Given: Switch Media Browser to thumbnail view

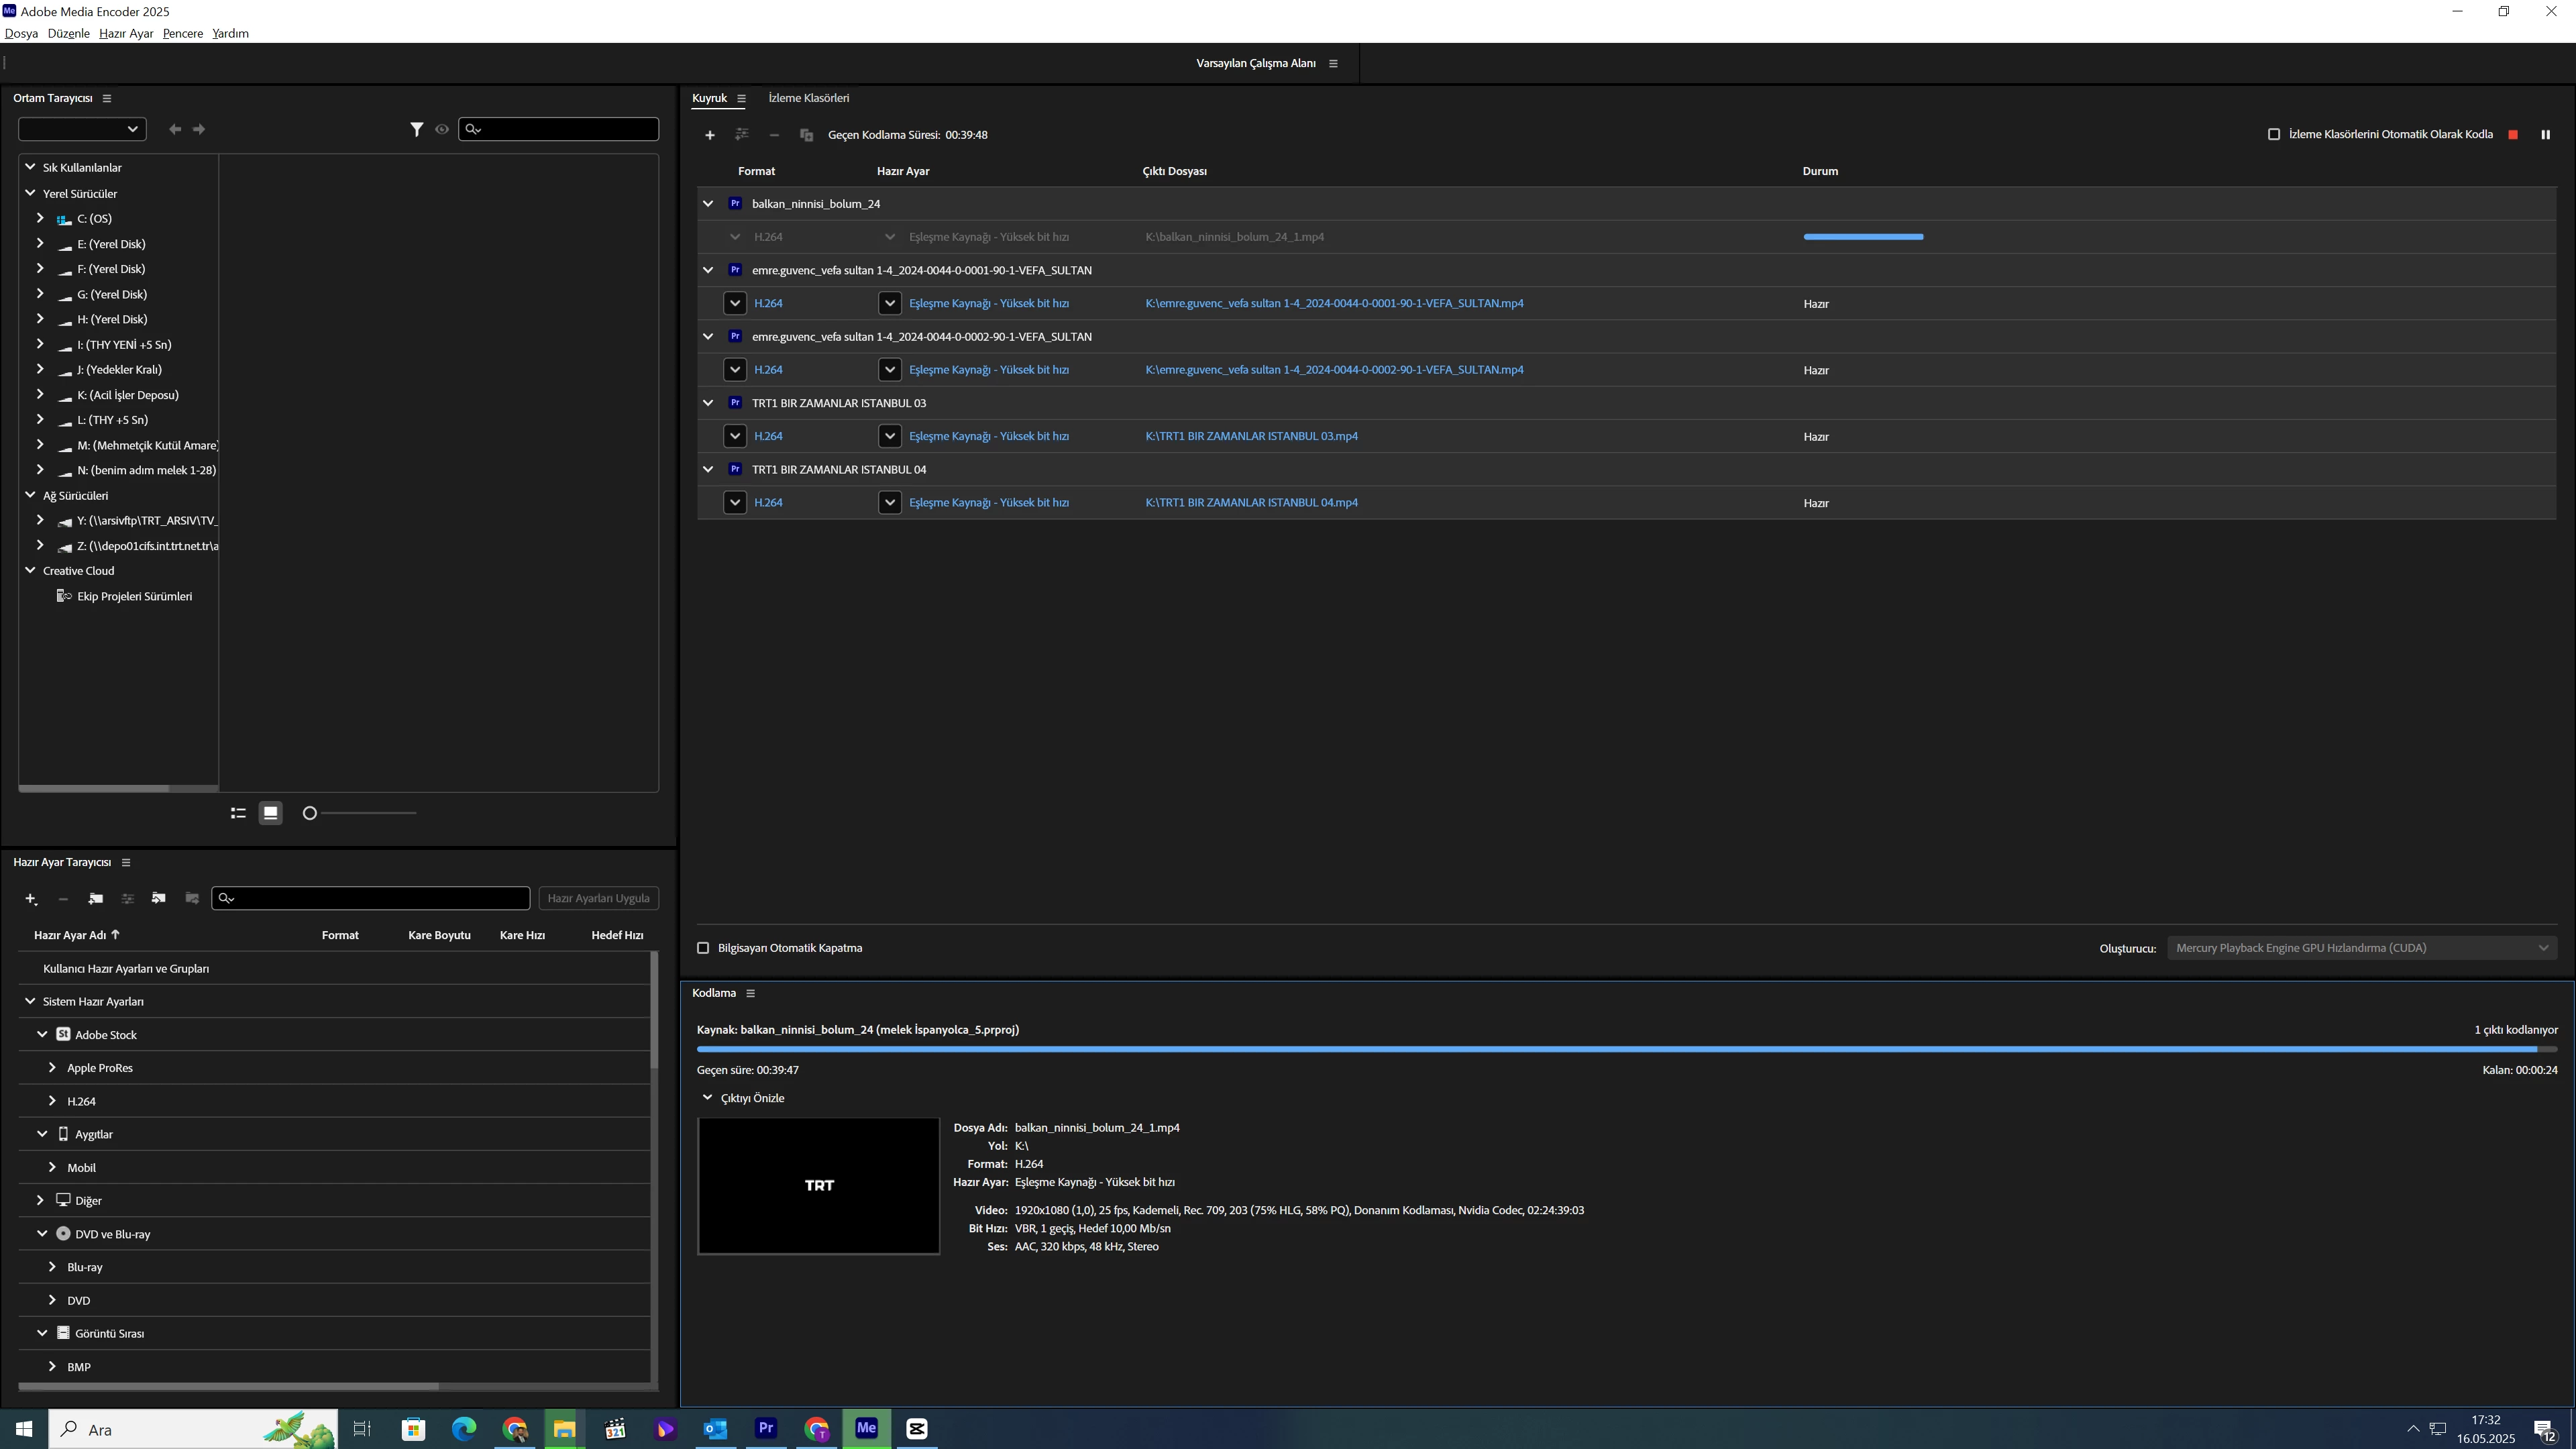Looking at the screenshot, I should point(270,813).
